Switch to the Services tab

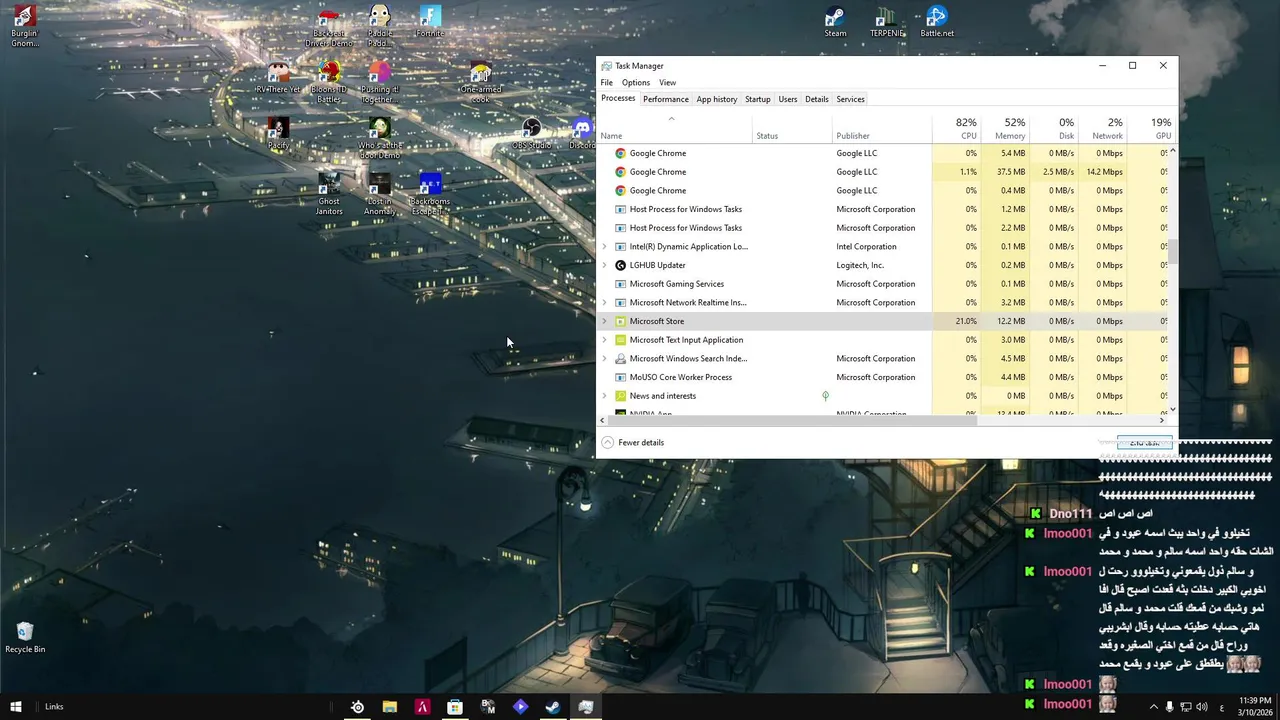(850, 99)
